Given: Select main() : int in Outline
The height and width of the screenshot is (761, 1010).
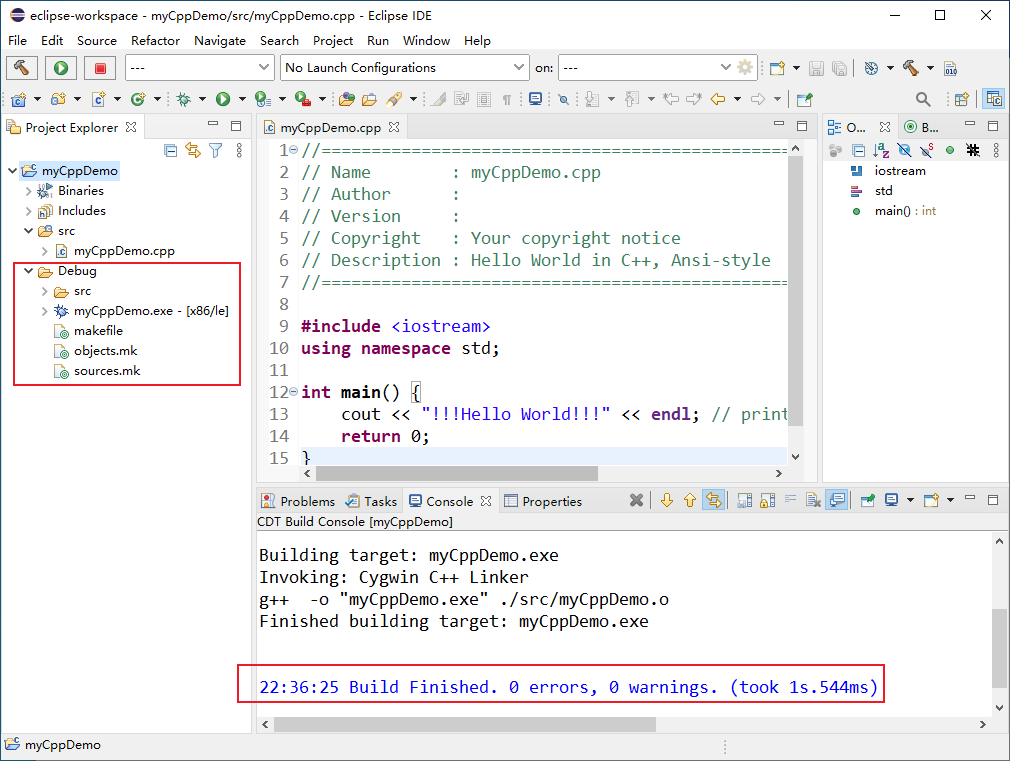Looking at the screenshot, I should pos(905,211).
